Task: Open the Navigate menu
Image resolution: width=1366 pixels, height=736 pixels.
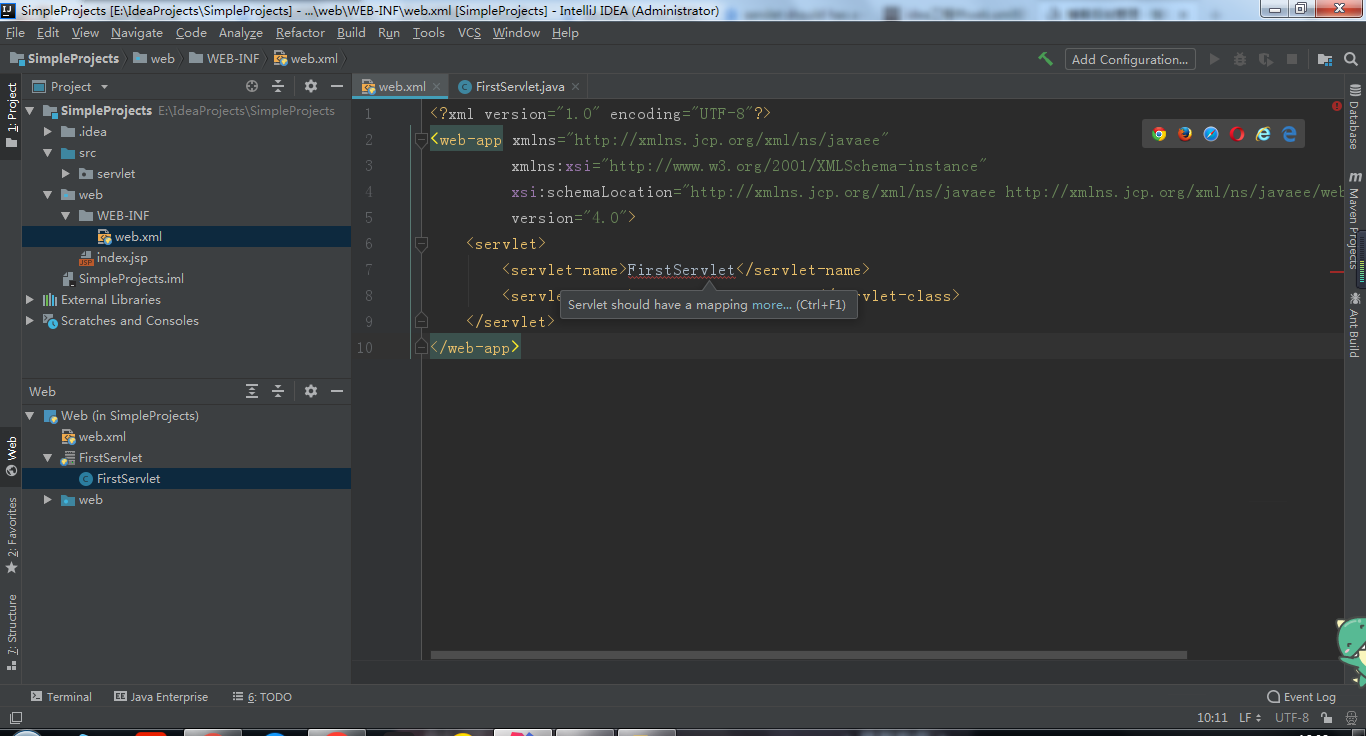Action: [137, 33]
